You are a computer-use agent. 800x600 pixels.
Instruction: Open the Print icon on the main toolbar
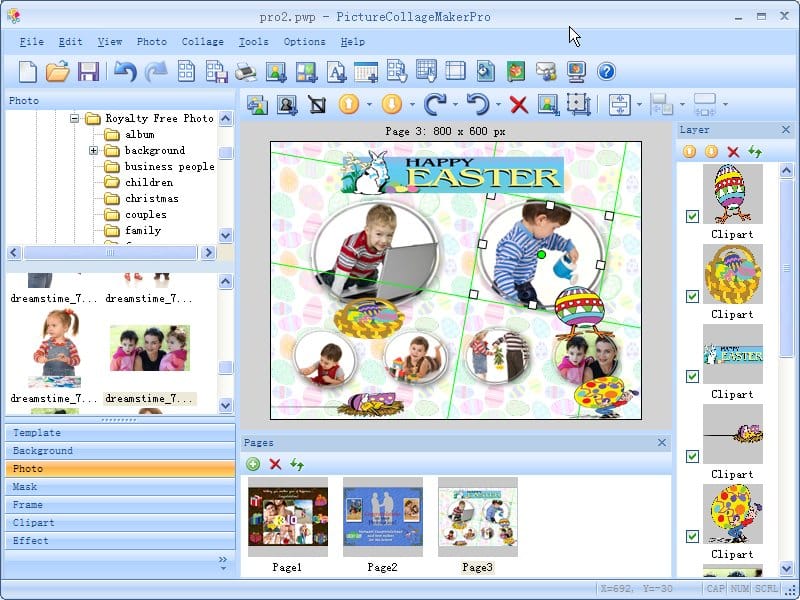(x=244, y=72)
